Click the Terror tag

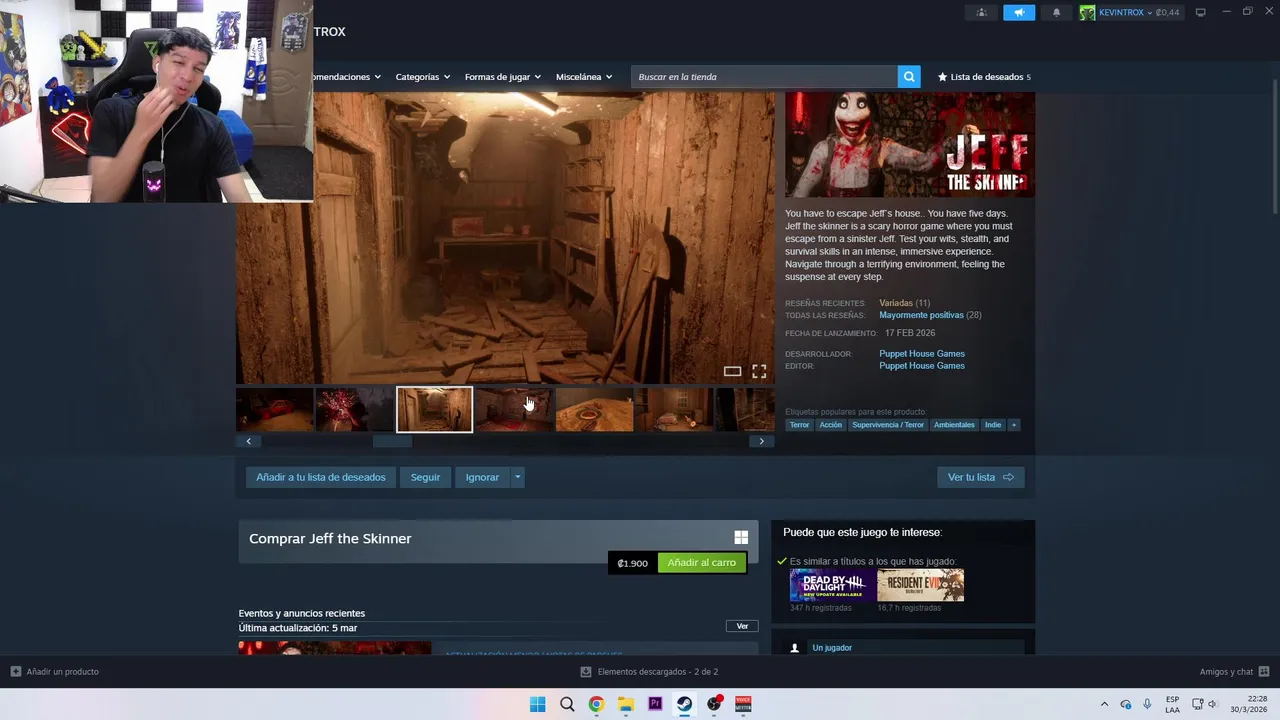pos(799,425)
